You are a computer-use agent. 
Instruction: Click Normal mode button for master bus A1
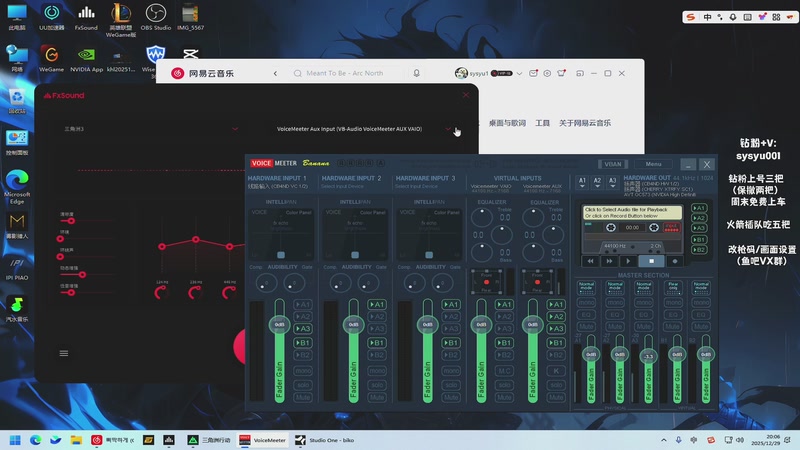(587, 287)
